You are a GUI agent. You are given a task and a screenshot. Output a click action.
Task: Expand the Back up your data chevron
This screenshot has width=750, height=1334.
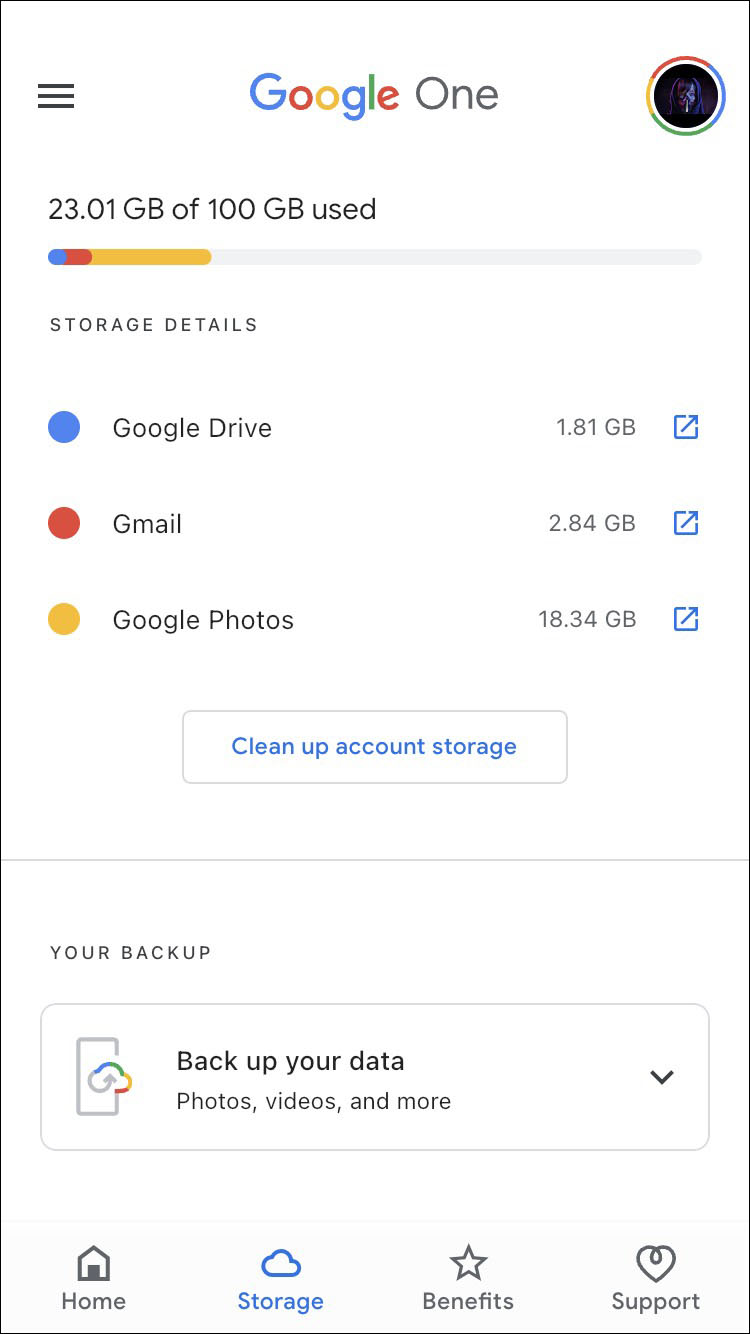(662, 1077)
